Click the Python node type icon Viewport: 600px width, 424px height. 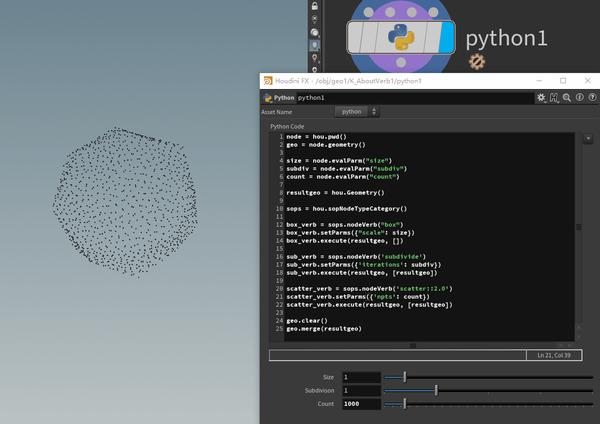coord(267,98)
